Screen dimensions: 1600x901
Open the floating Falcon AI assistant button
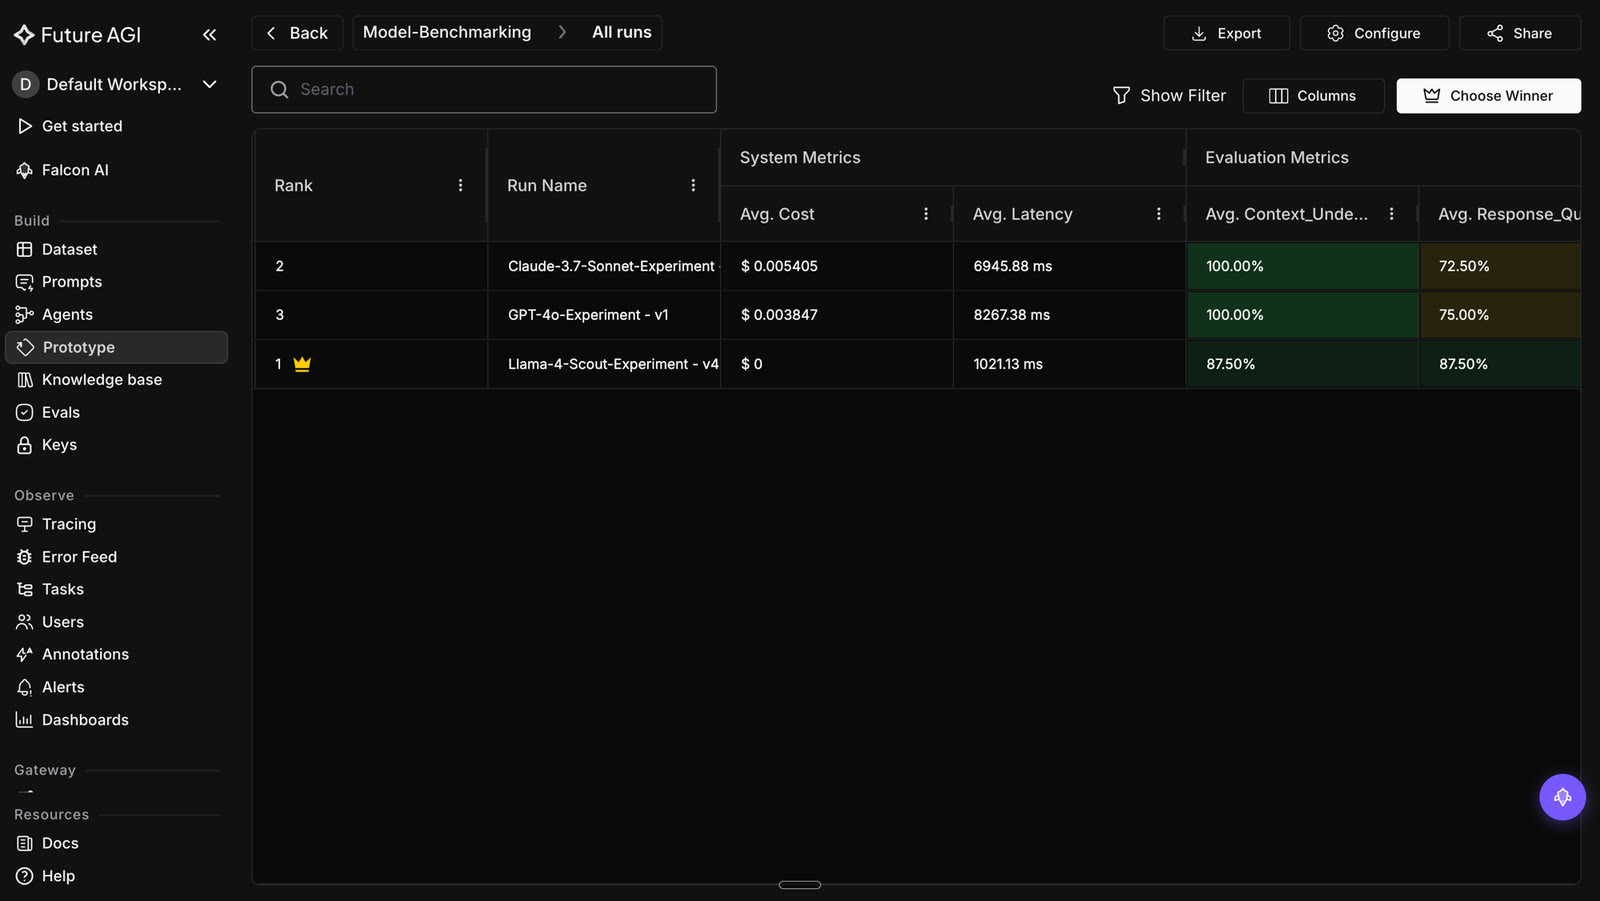pos(1562,797)
